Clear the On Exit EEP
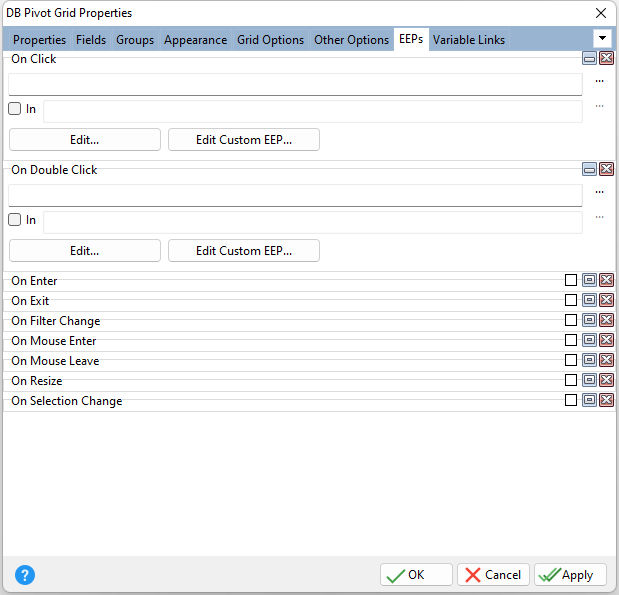 [x=607, y=300]
